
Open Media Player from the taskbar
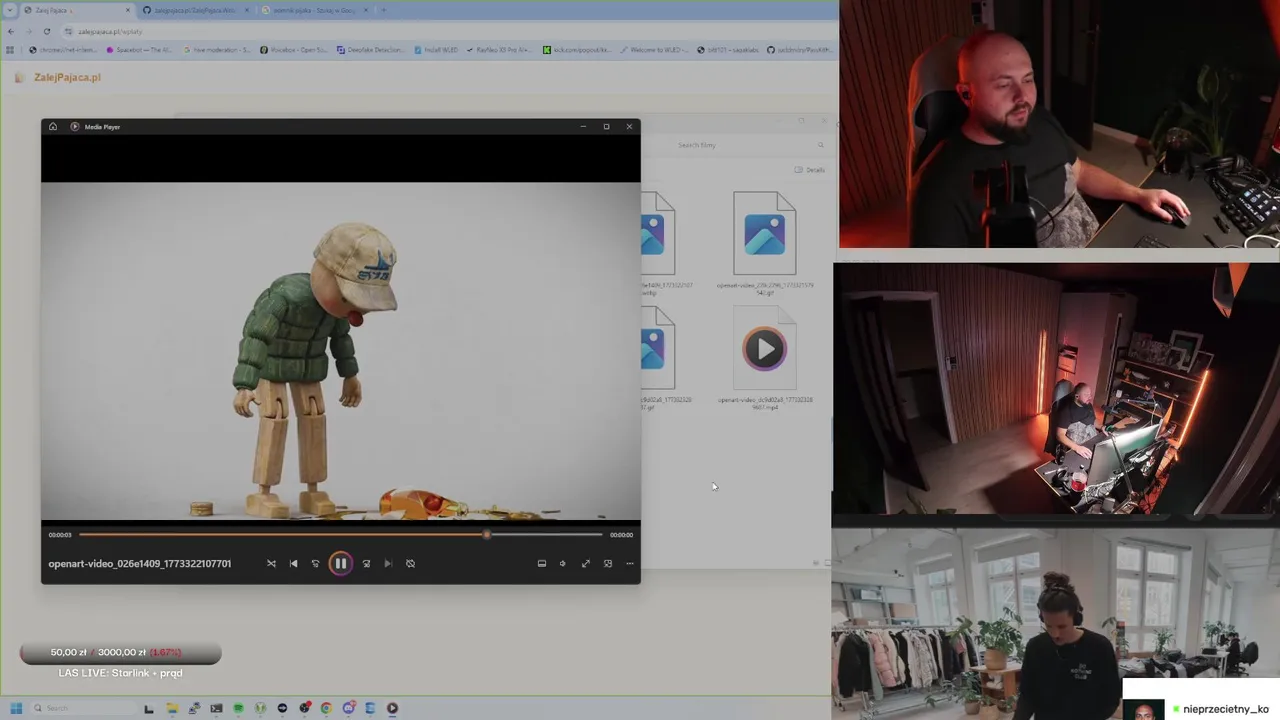click(x=392, y=708)
